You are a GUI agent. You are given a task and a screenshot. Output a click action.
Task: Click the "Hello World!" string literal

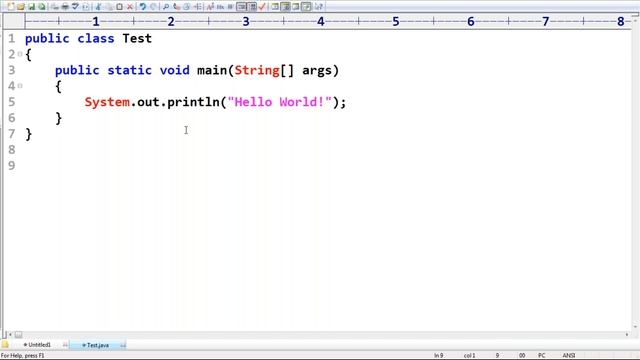[279, 102]
